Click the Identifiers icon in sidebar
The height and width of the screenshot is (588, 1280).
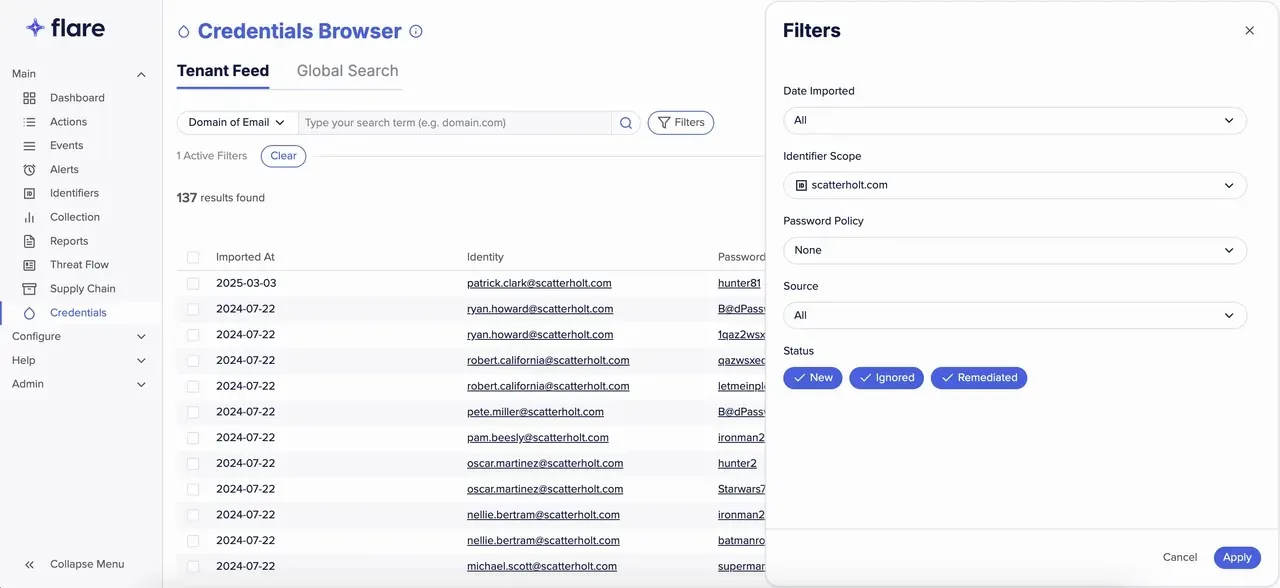tap(29, 193)
